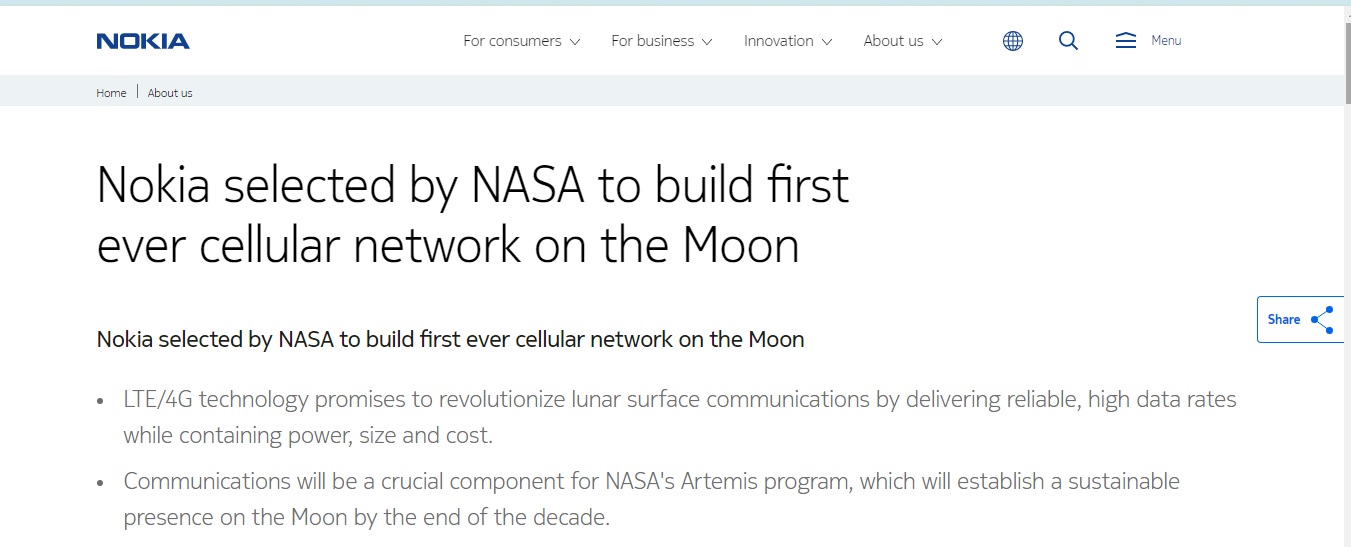The width and height of the screenshot is (1351, 547).
Task: Go to About us breadcrumb link
Action: pos(170,93)
